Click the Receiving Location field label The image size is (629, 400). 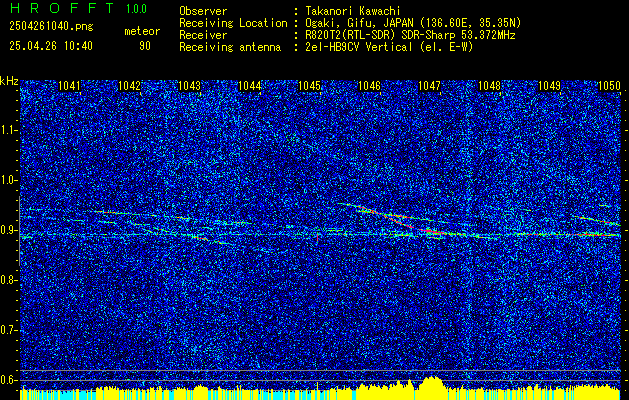click(233, 23)
